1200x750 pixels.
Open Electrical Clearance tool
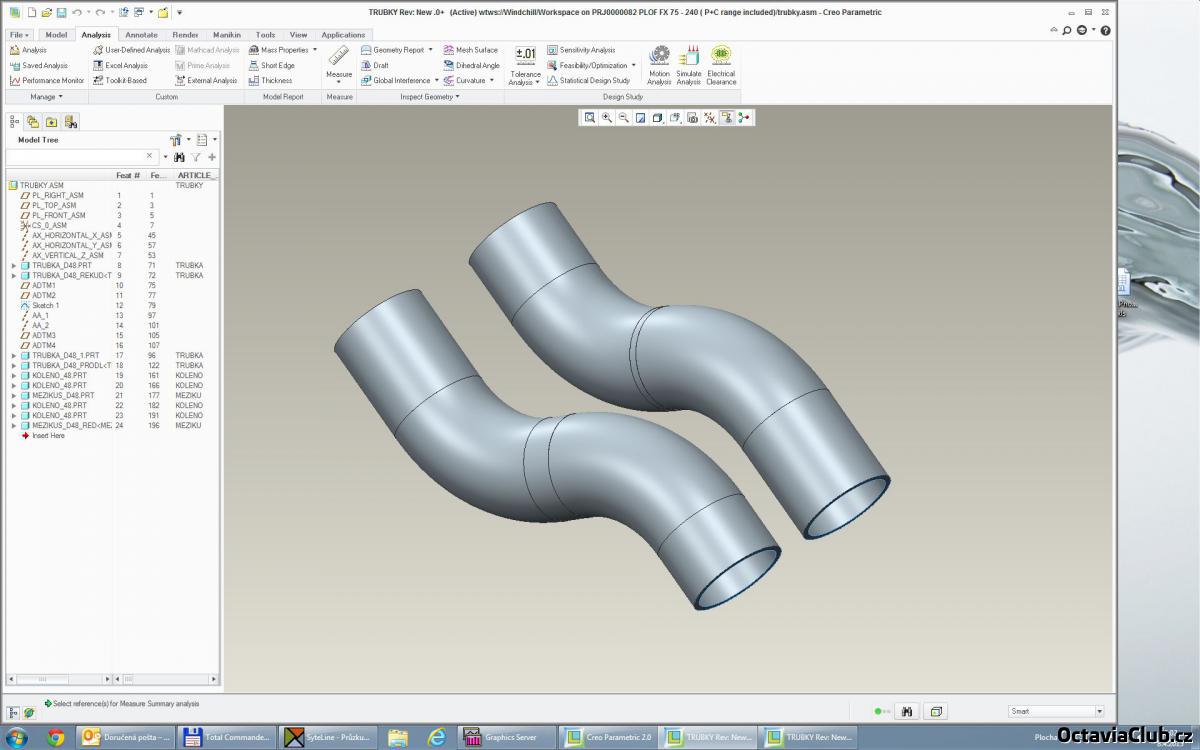(721, 56)
